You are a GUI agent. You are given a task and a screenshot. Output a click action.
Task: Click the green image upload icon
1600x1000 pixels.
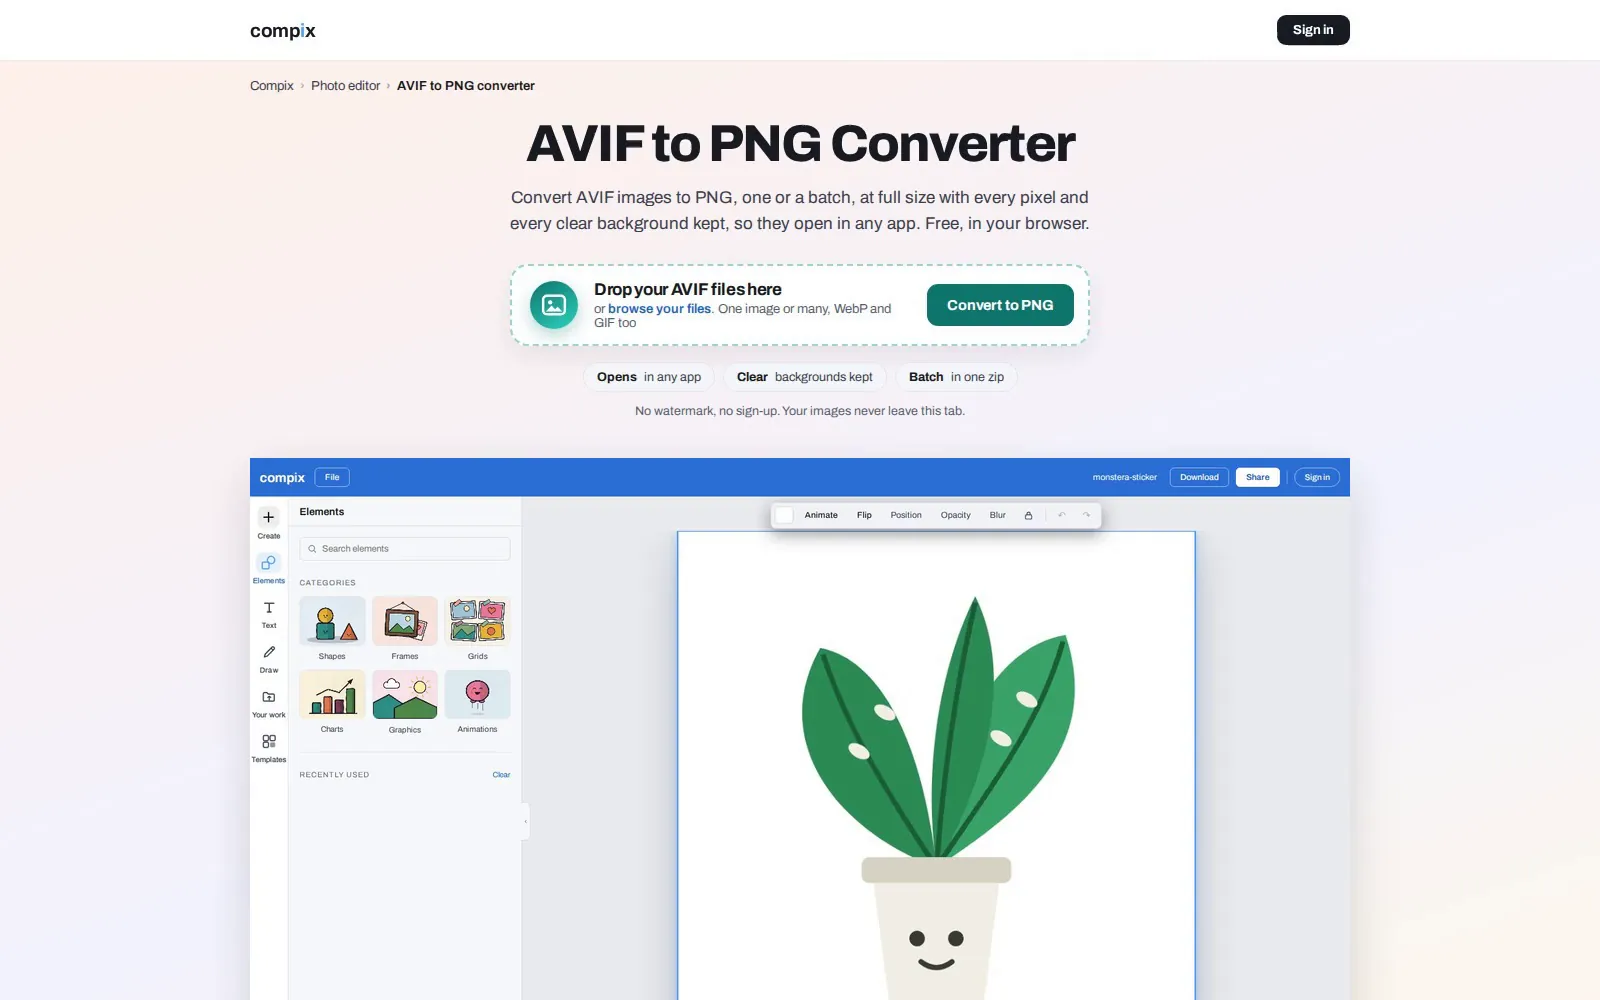554,305
